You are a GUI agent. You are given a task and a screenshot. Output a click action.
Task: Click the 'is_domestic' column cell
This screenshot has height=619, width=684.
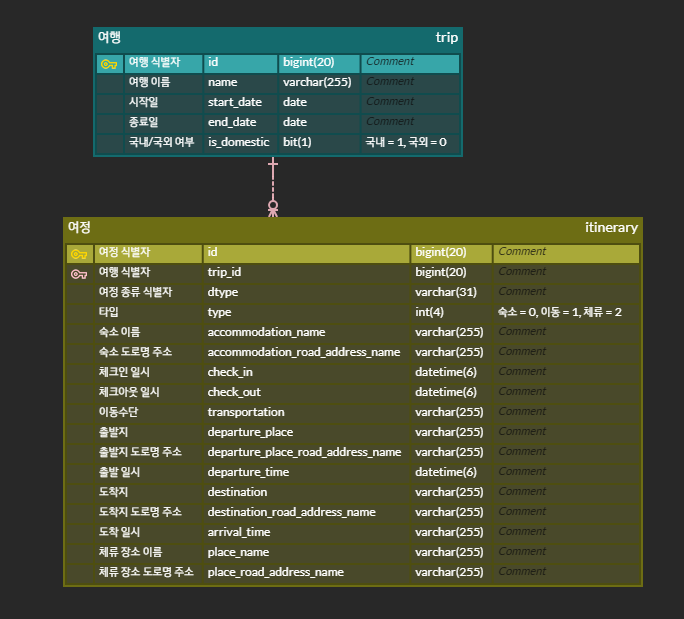[x=240, y=143]
